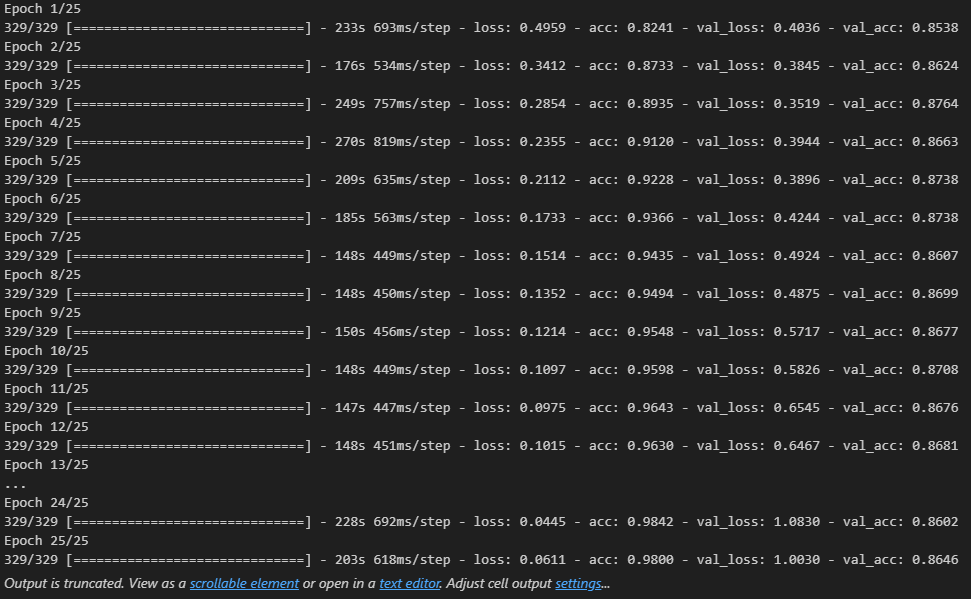Select the 'Epoch 13/25' line
This screenshot has width=971, height=599.
46,465
